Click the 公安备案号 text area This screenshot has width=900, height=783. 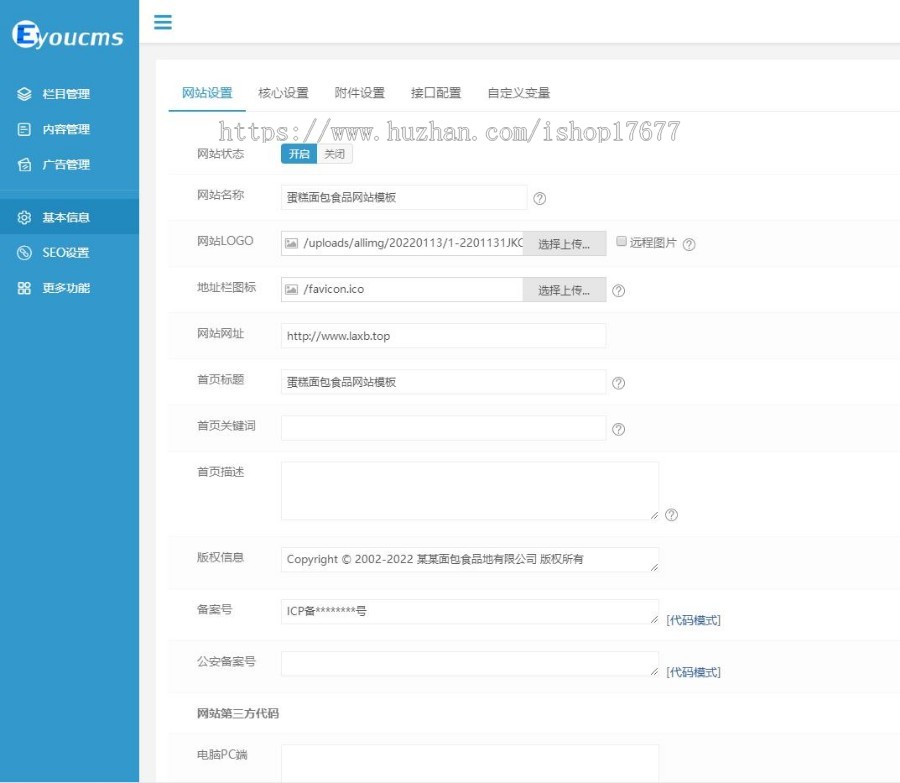coord(470,664)
